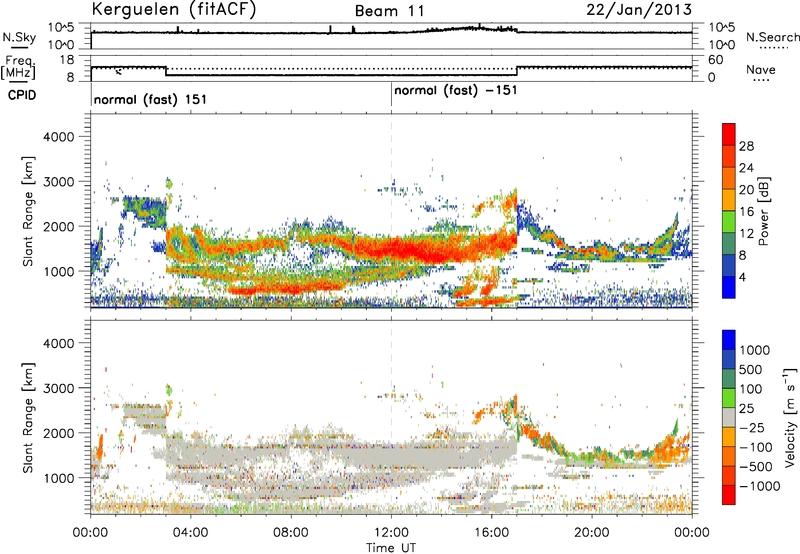Click the power color bar's blue bottom segment
800x554 pixels.
pyautogui.click(x=729, y=287)
